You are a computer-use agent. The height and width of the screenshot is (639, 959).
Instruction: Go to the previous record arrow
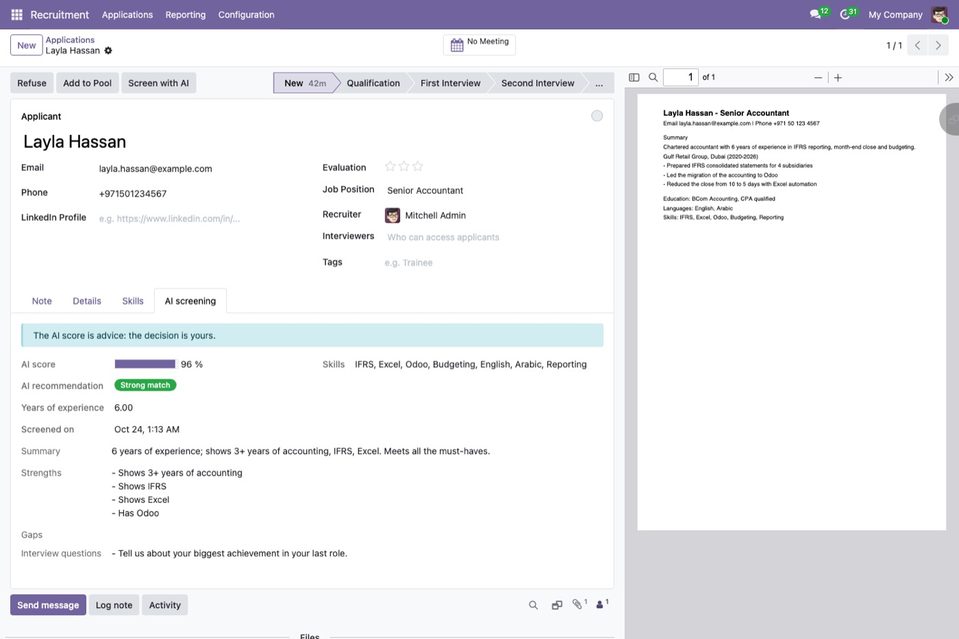[917, 45]
